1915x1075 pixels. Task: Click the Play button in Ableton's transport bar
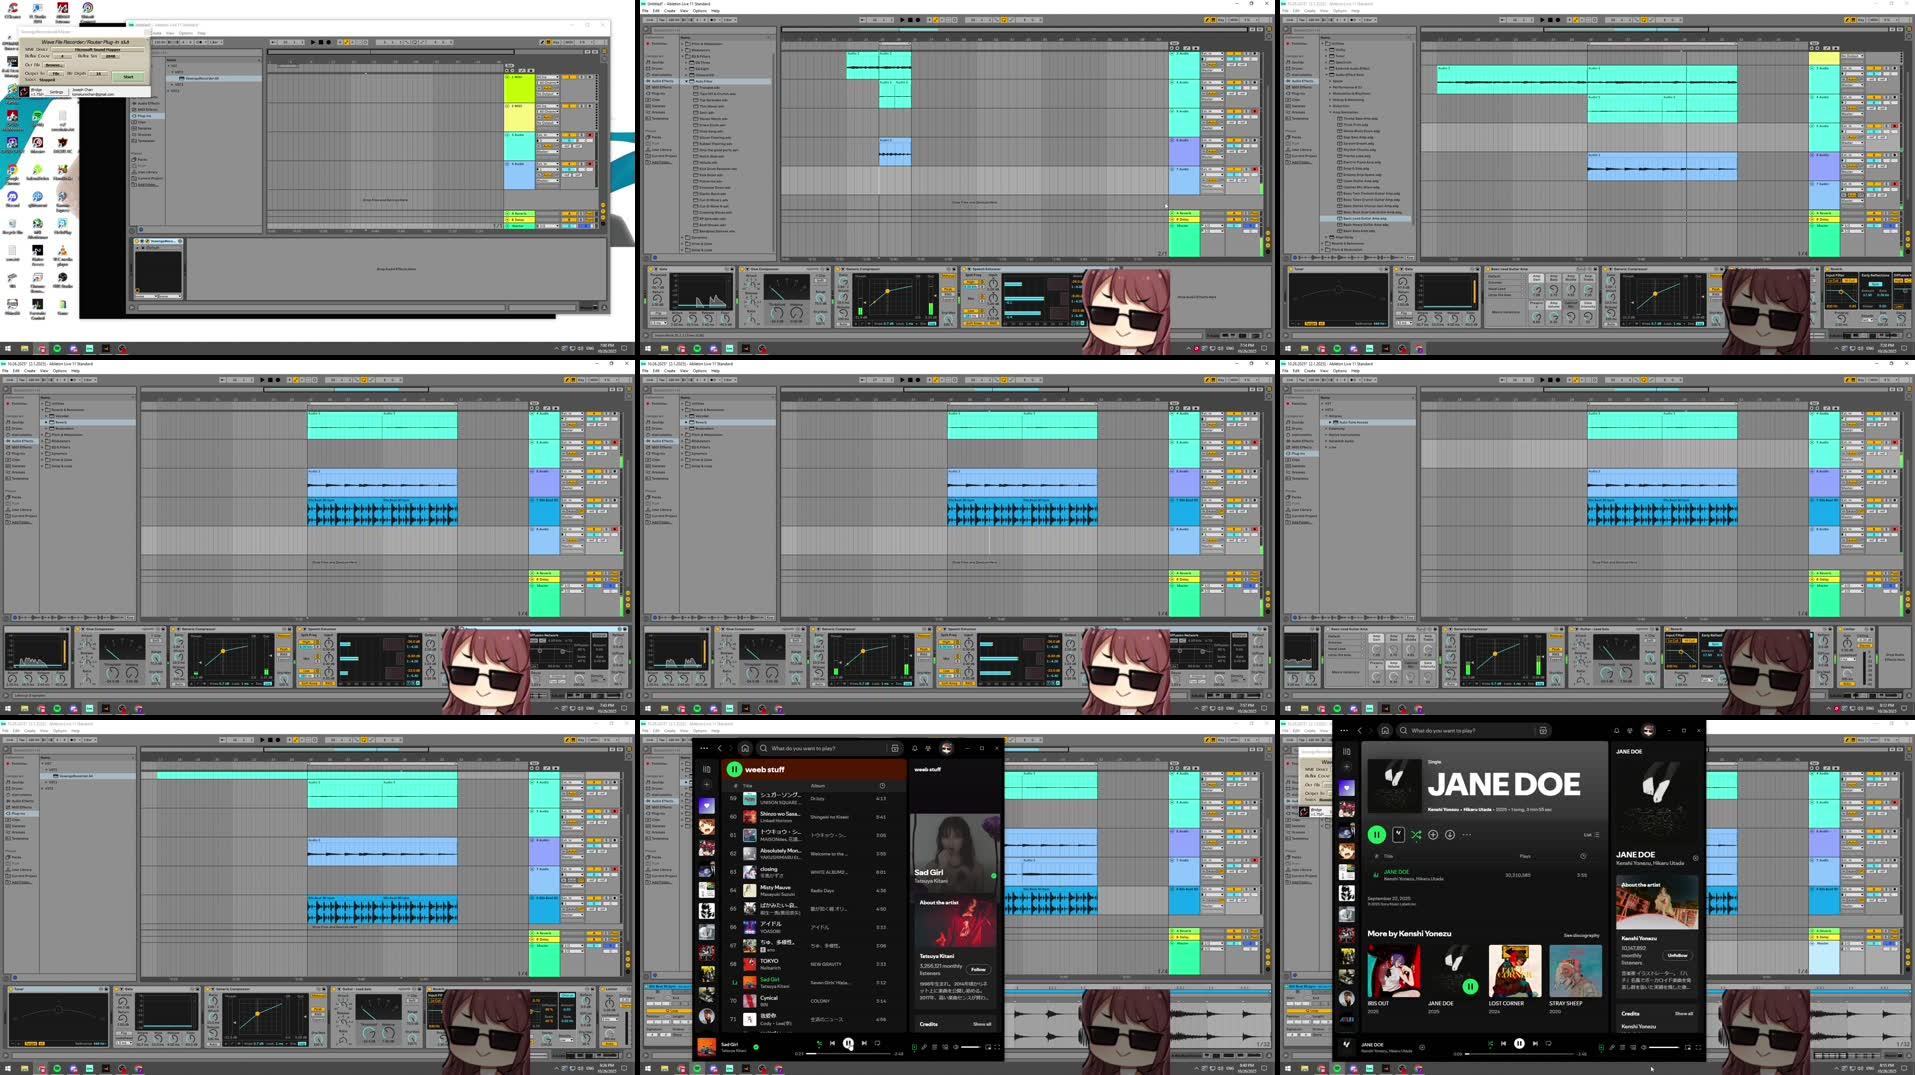click(901, 19)
